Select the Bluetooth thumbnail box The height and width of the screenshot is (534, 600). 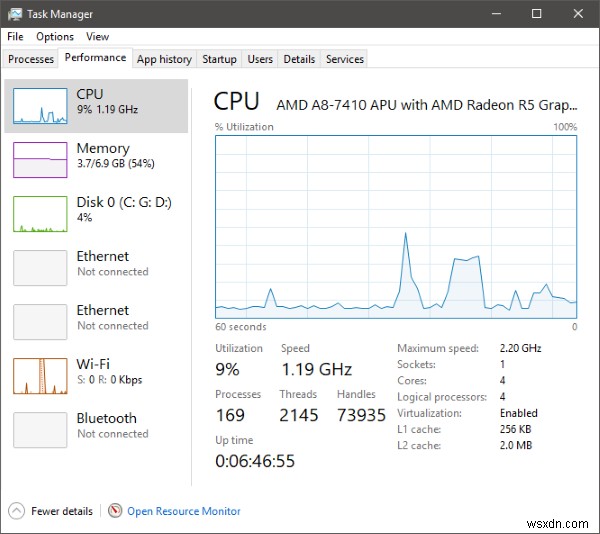[x=40, y=430]
